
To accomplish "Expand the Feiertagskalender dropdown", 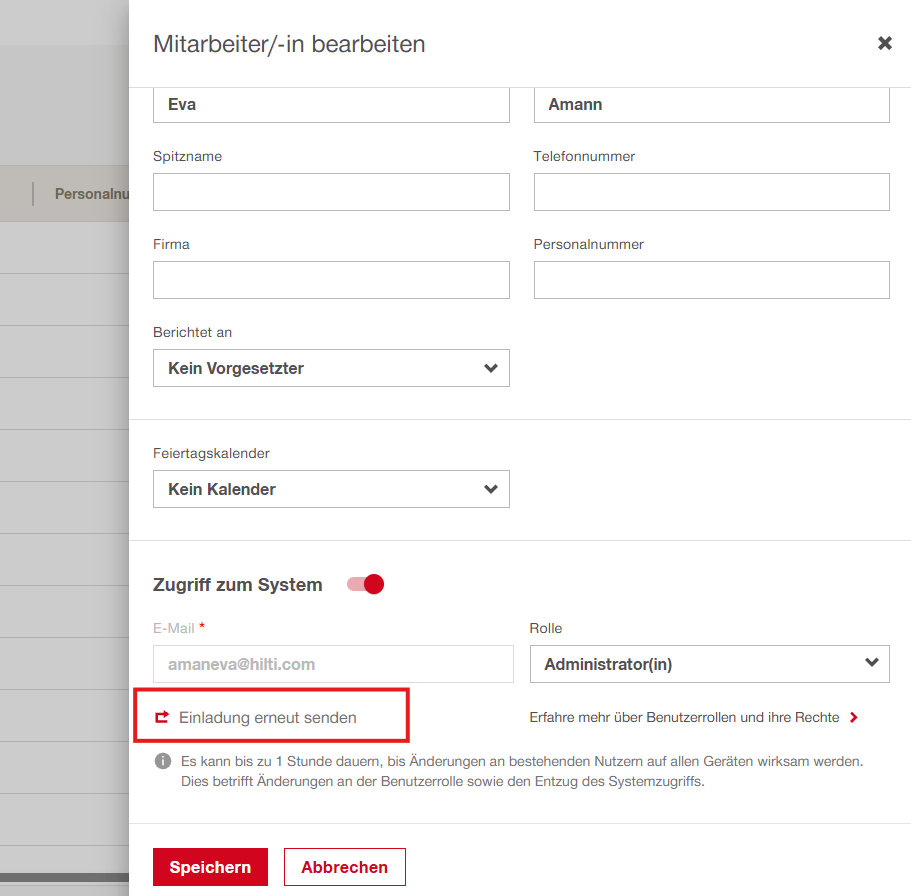I will point(331,489).
